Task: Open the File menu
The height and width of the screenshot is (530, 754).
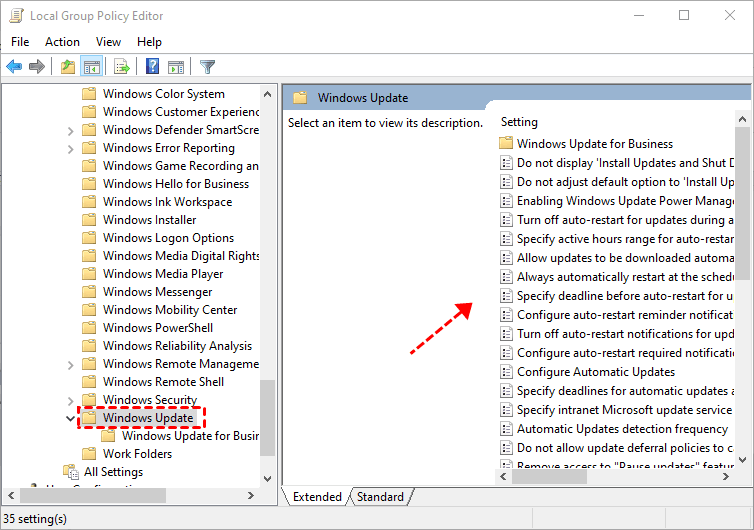Action: pyautogui.click(x=20, y=42)
